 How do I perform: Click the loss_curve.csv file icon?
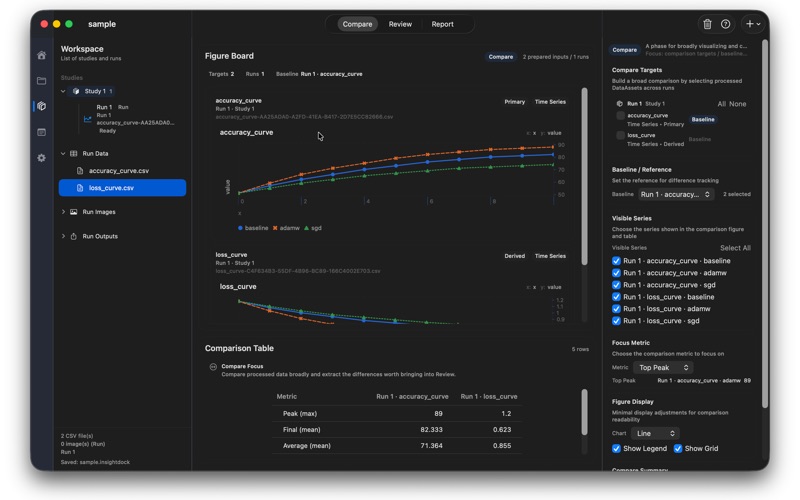click(80, 188)
